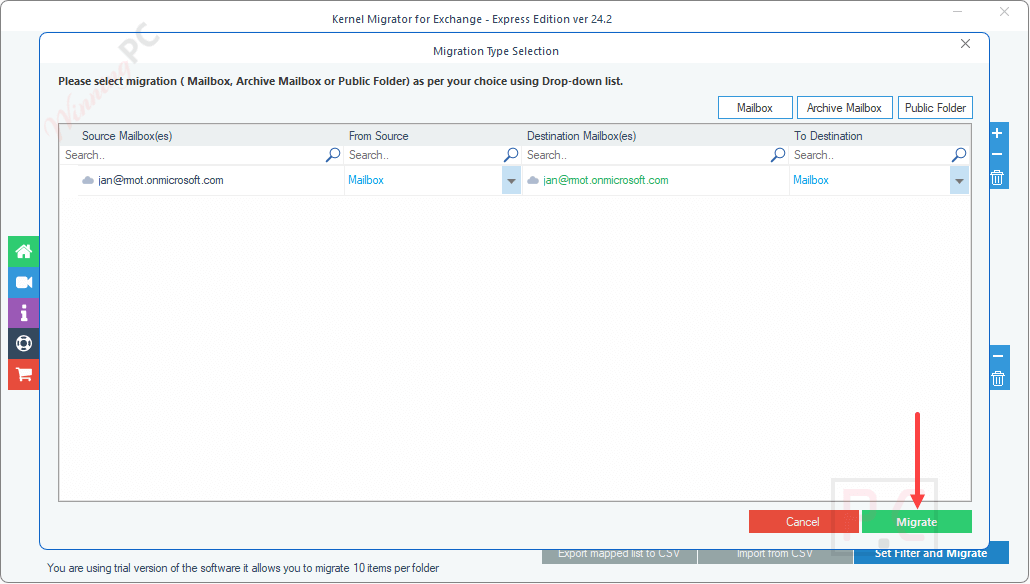The width and height of the screenshot is (1030, 584).
Task: Click Set Filter and Migrate button
Action: coord(931,554)
